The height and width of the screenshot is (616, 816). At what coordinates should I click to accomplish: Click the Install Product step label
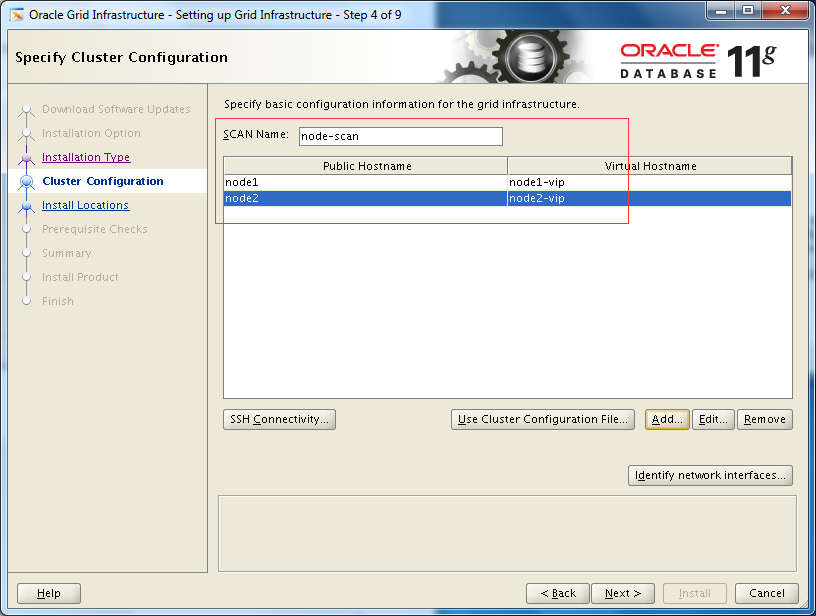tap(80, 277)
